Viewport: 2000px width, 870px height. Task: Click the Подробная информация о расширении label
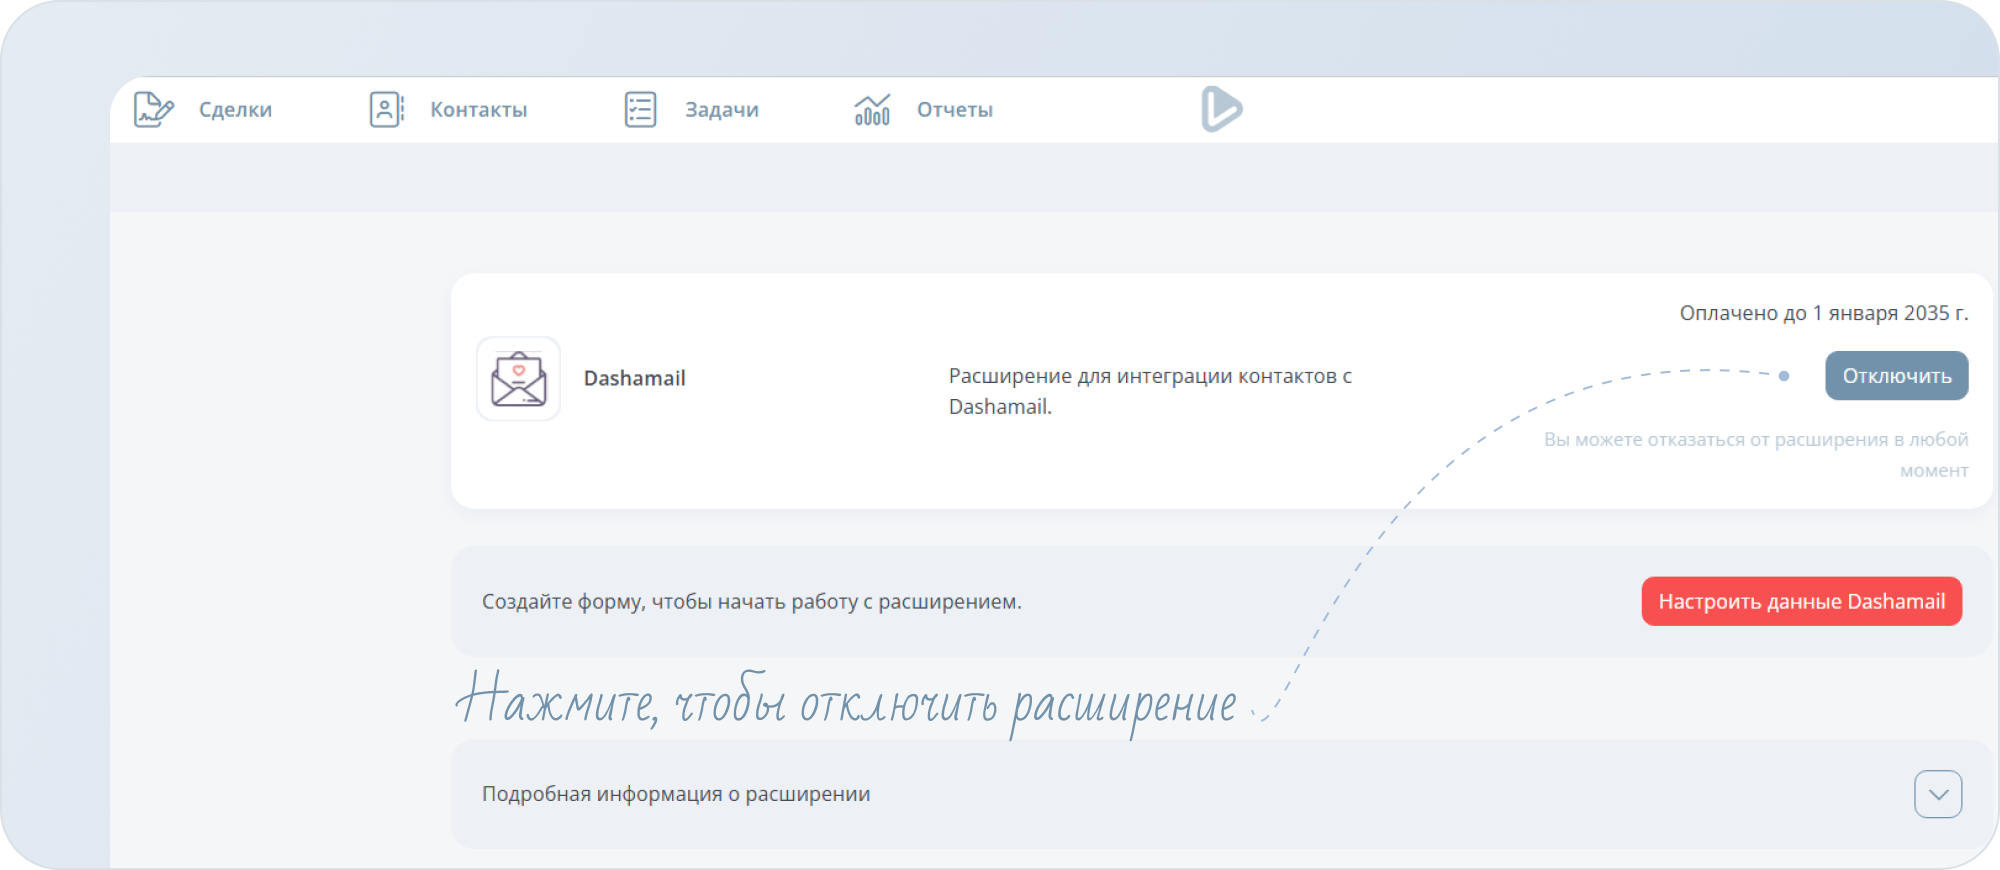[x=676, y=794]
